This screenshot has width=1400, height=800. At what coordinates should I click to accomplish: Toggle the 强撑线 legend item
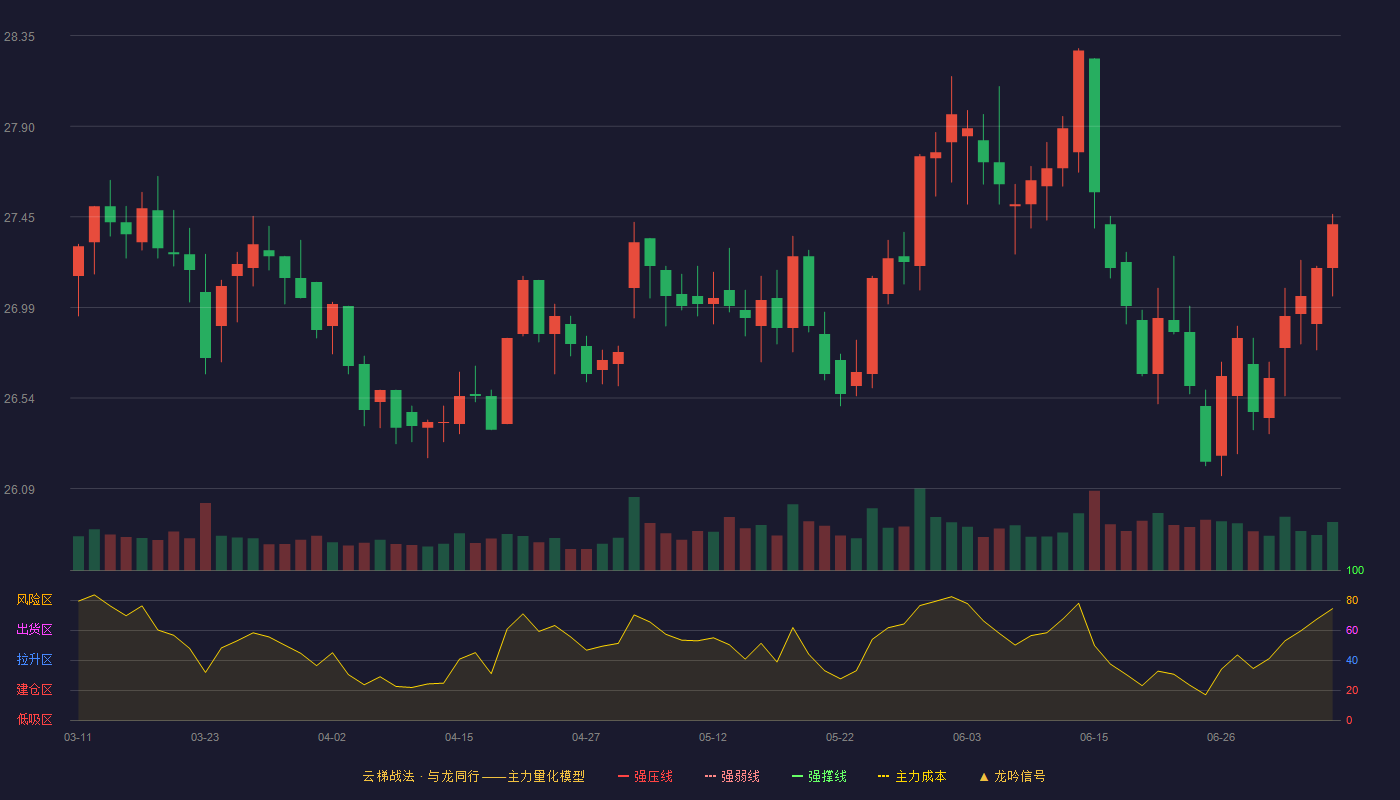tap(820, 776)
